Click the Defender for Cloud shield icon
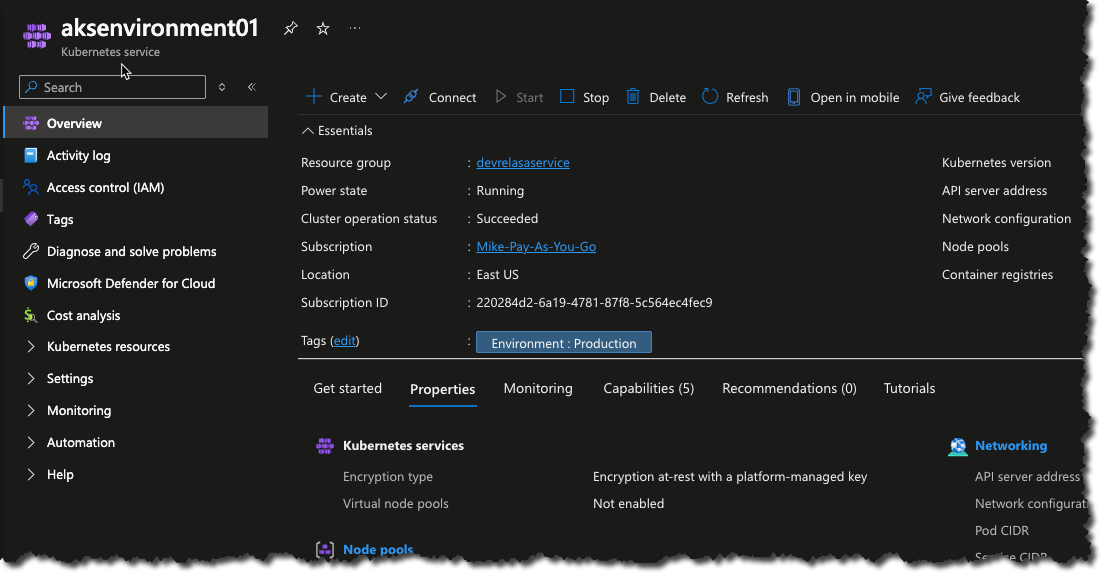The image size is (1102, 573). click(31, 283)
